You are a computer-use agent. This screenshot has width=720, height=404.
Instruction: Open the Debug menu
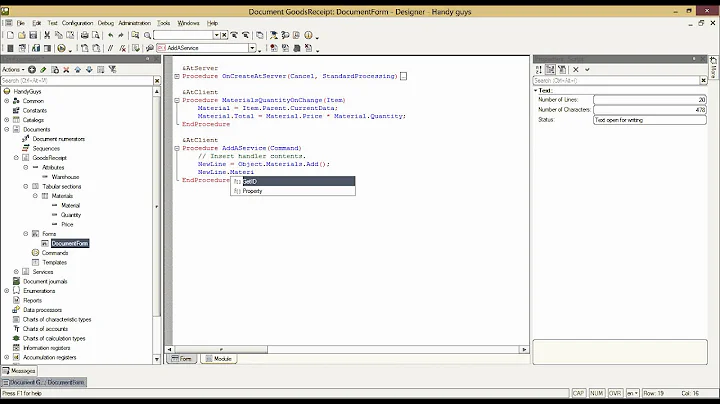[106, 23]
